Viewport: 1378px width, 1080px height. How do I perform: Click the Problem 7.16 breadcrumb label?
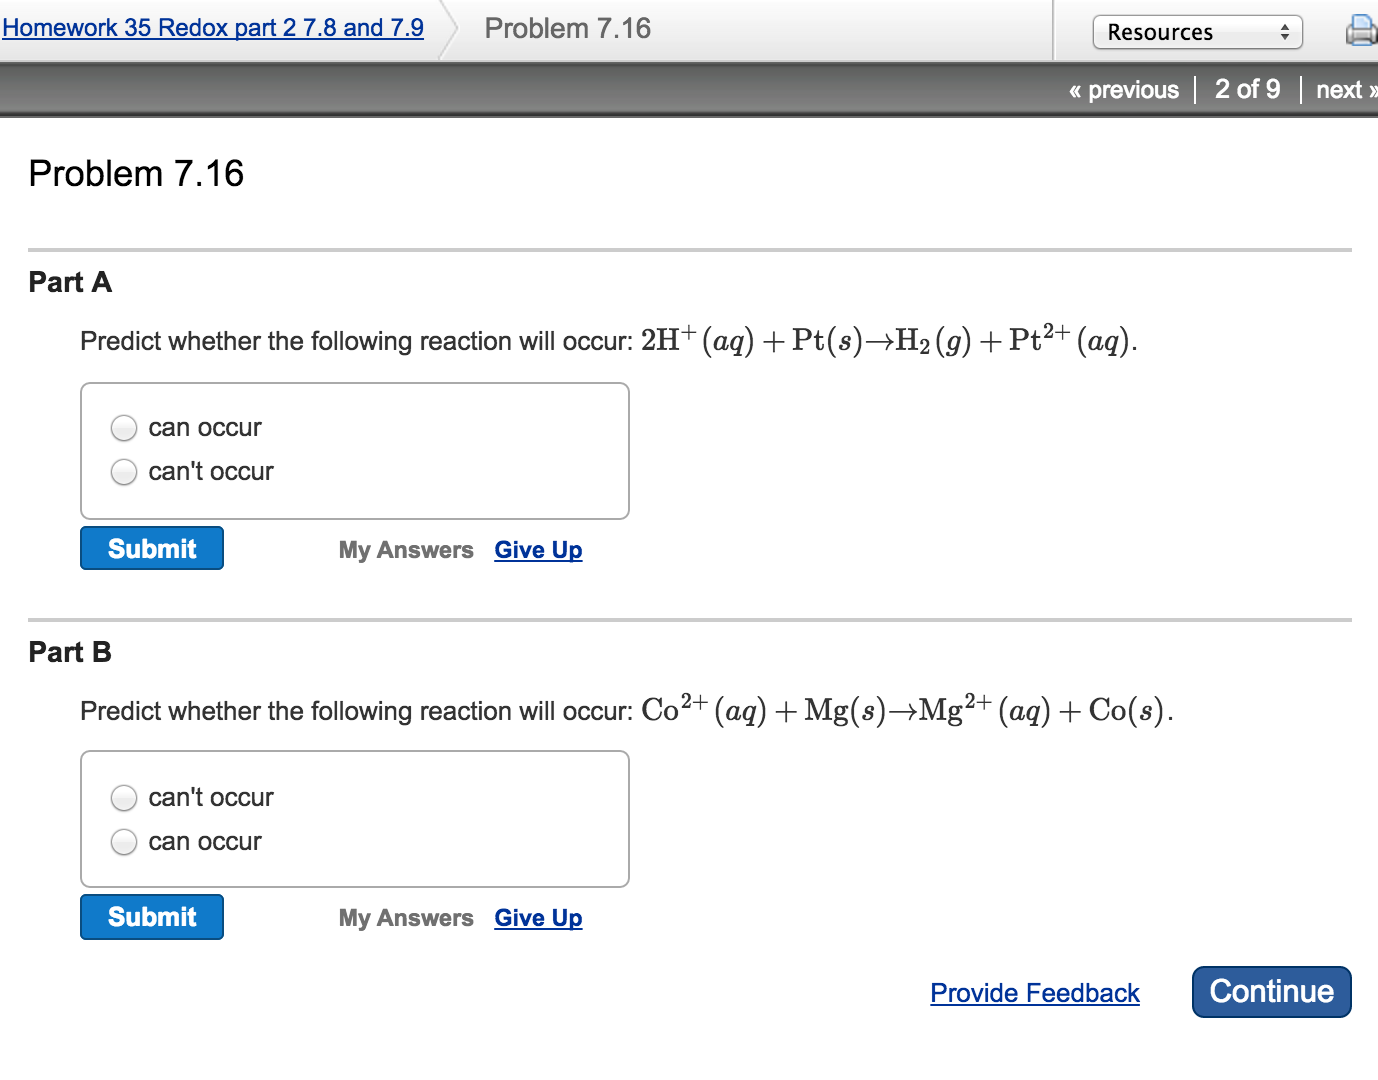(567, 27)
